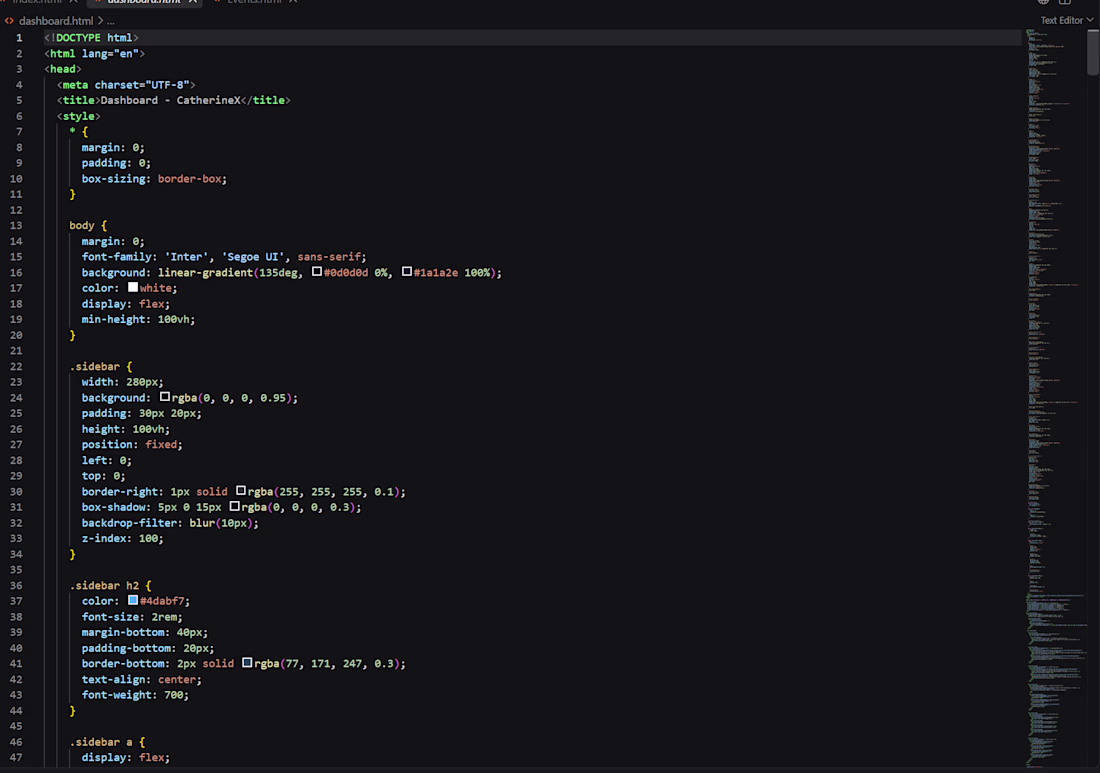1100x773 pixels.
Task: Click the '<head>' tag on line 3
Action: click(62, 69)
